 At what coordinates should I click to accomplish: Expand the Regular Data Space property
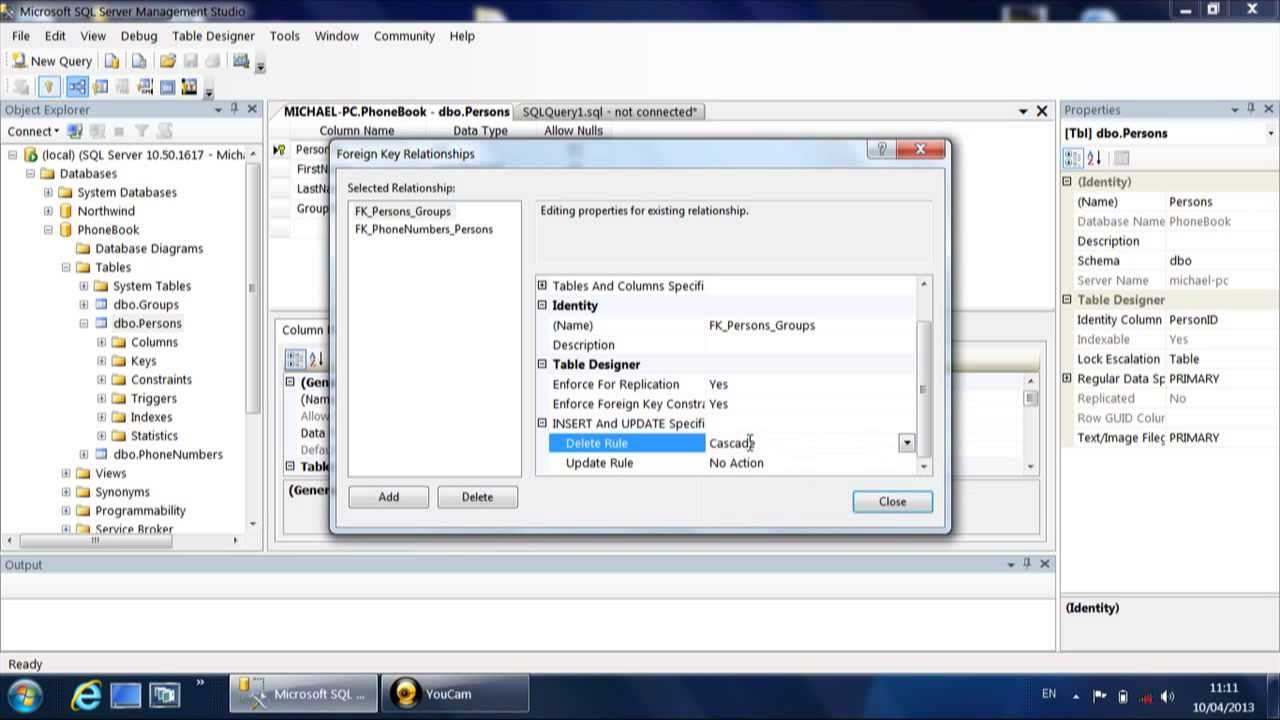tap(1067, 378)
